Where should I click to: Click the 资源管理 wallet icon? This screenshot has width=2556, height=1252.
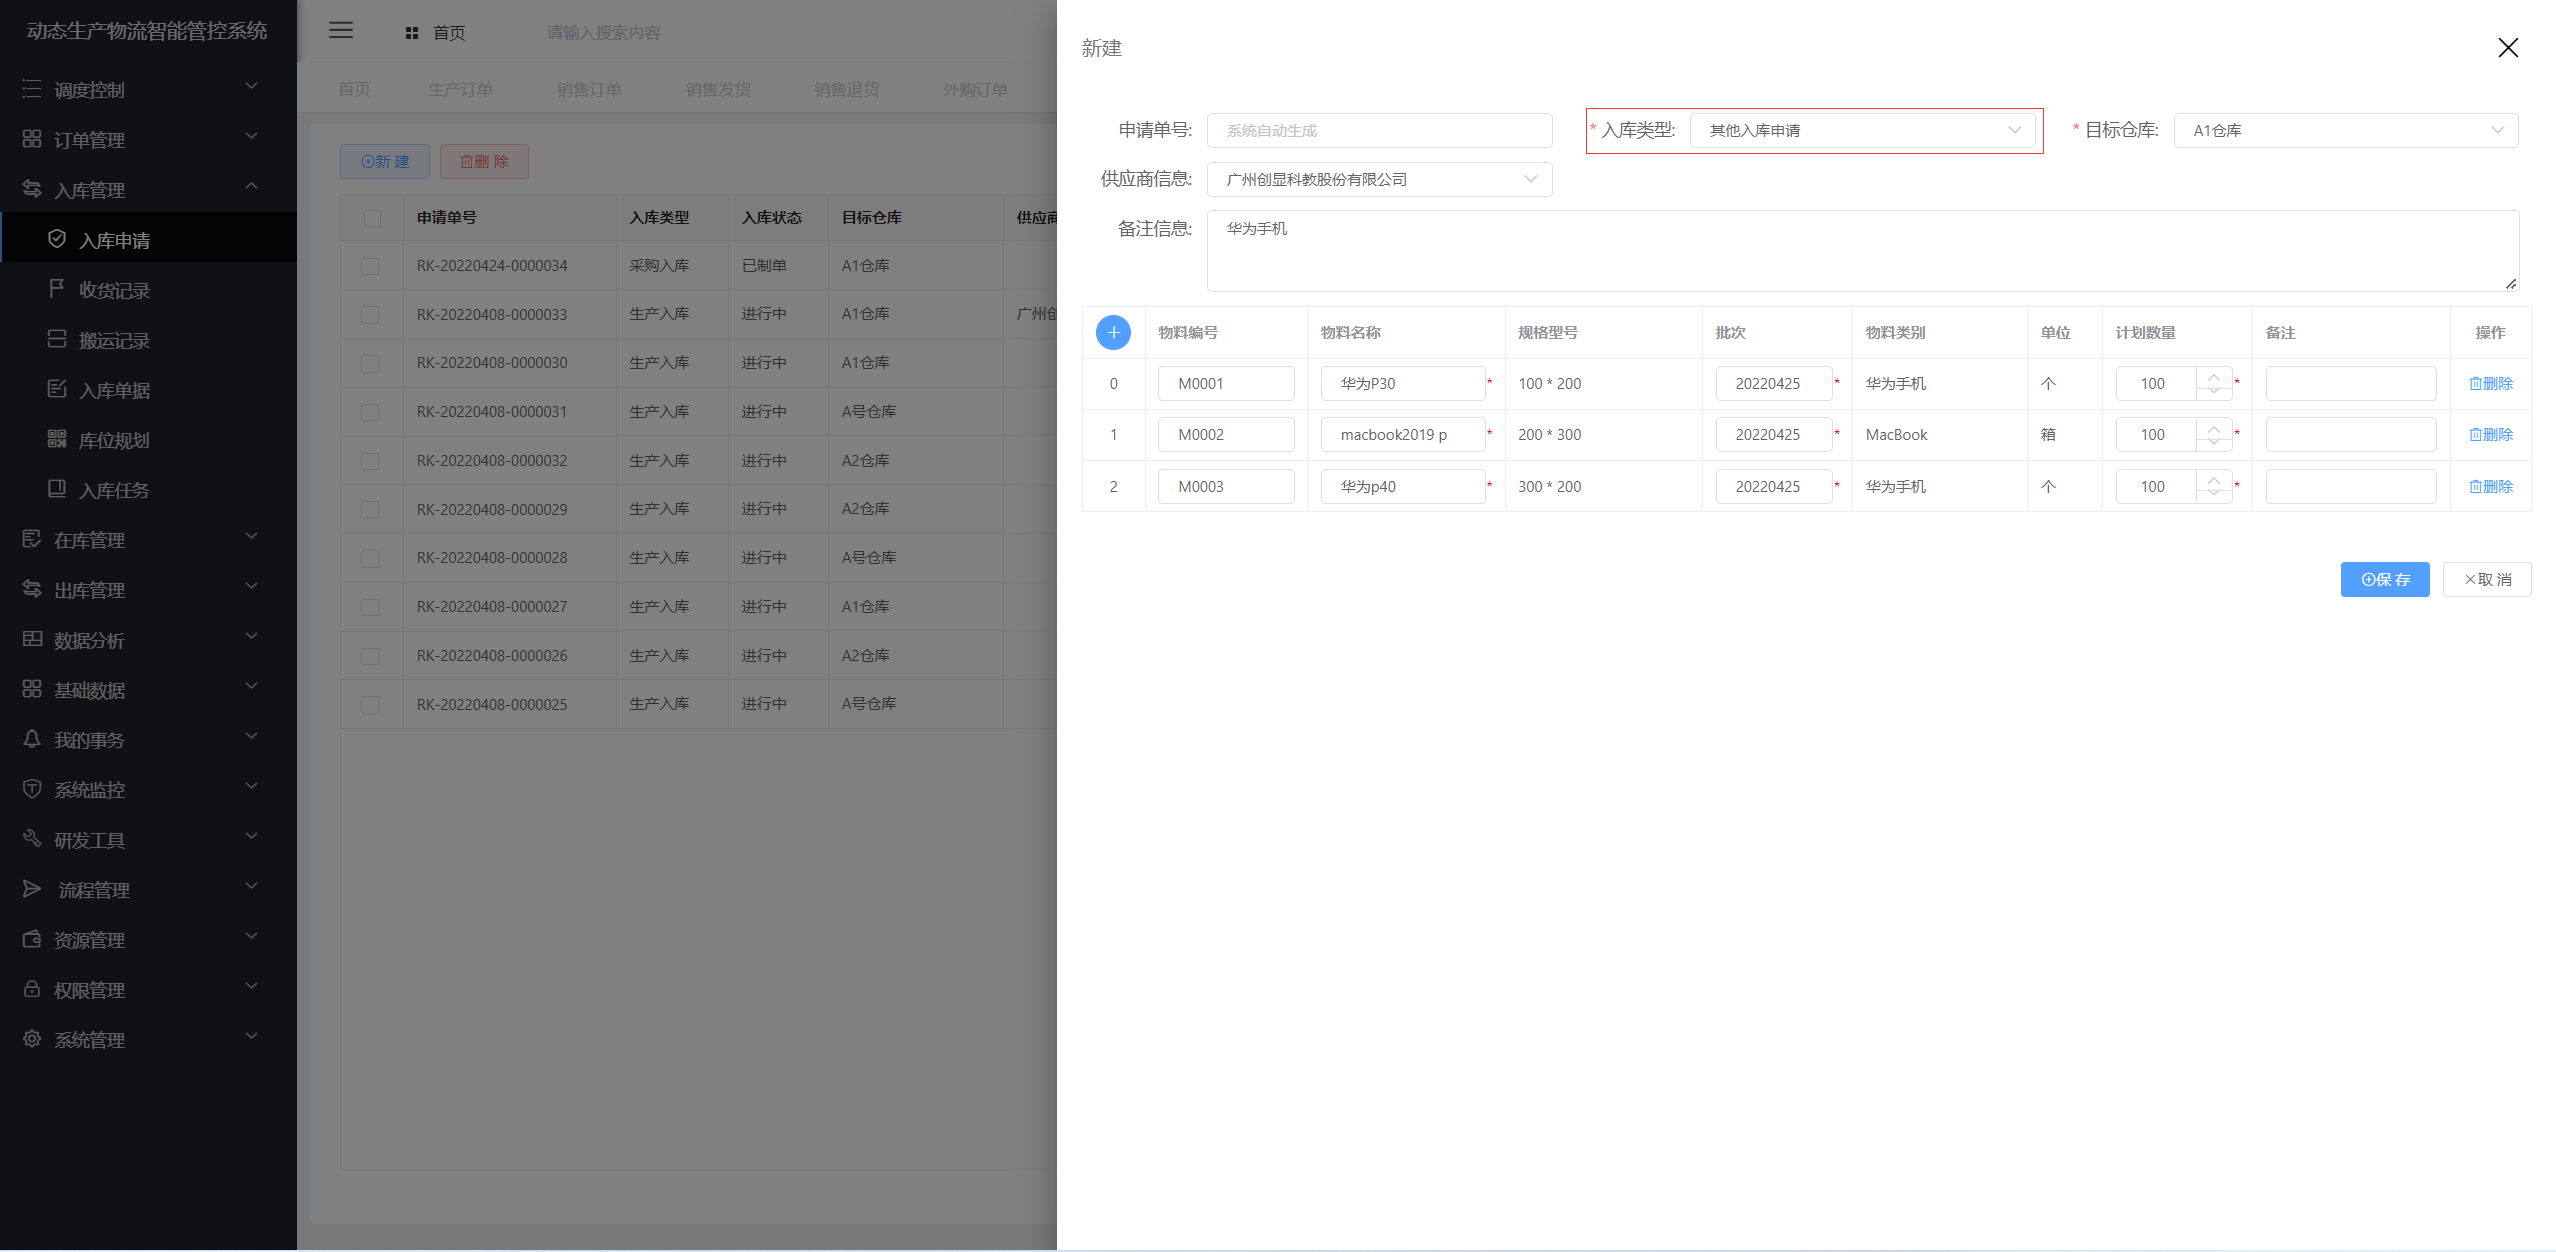tap(32, 939)
